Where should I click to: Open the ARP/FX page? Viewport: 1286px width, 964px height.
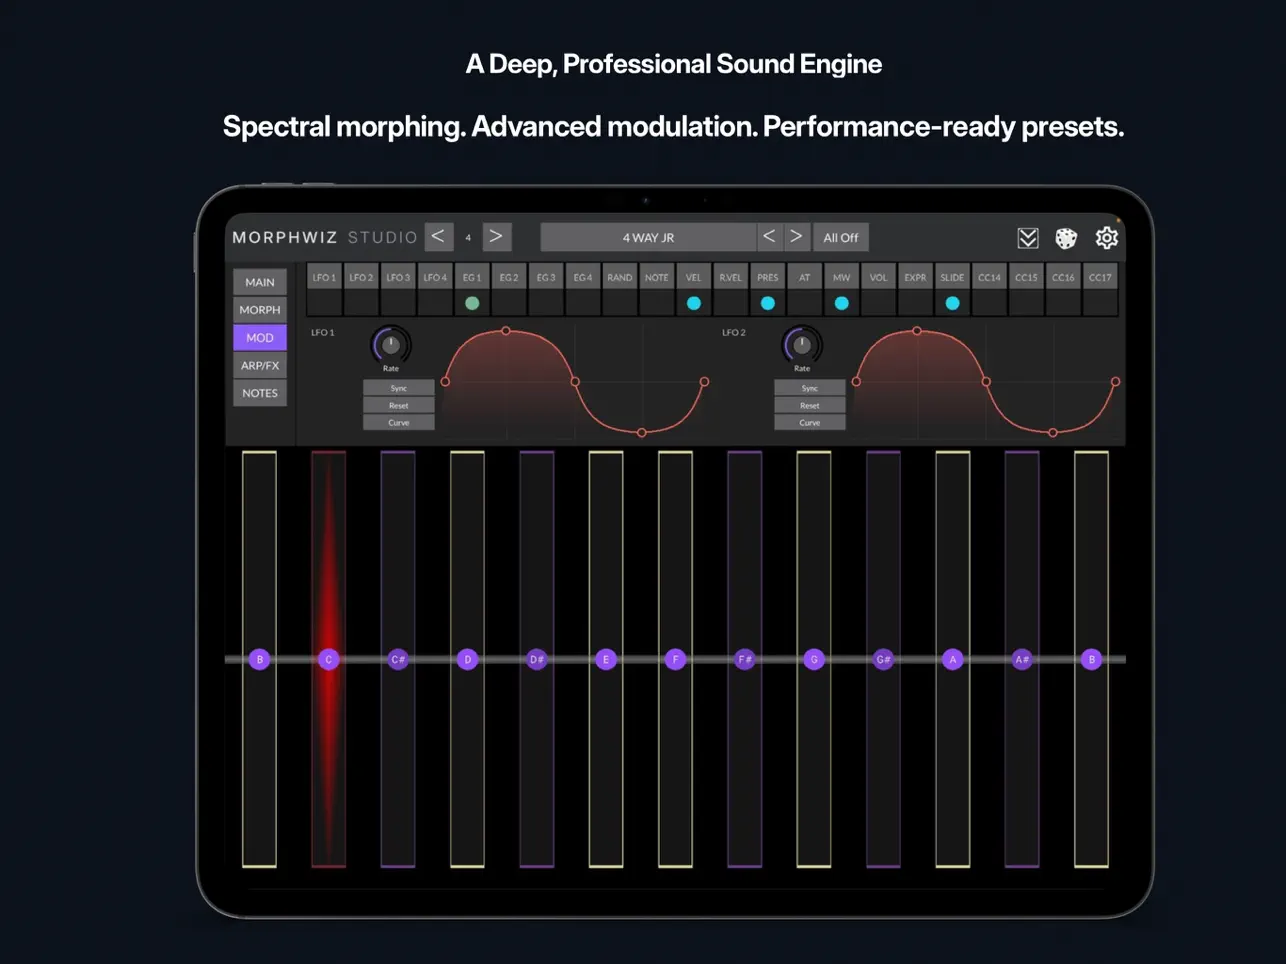coord(260,365)
